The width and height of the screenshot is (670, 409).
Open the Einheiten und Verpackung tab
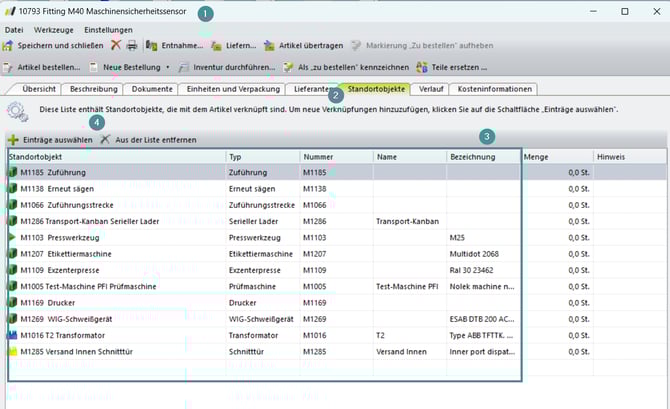tap(233, 89)
